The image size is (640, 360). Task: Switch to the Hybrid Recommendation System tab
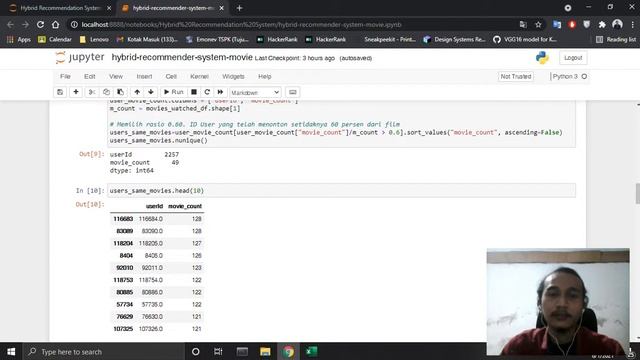[x=60, y=8]
